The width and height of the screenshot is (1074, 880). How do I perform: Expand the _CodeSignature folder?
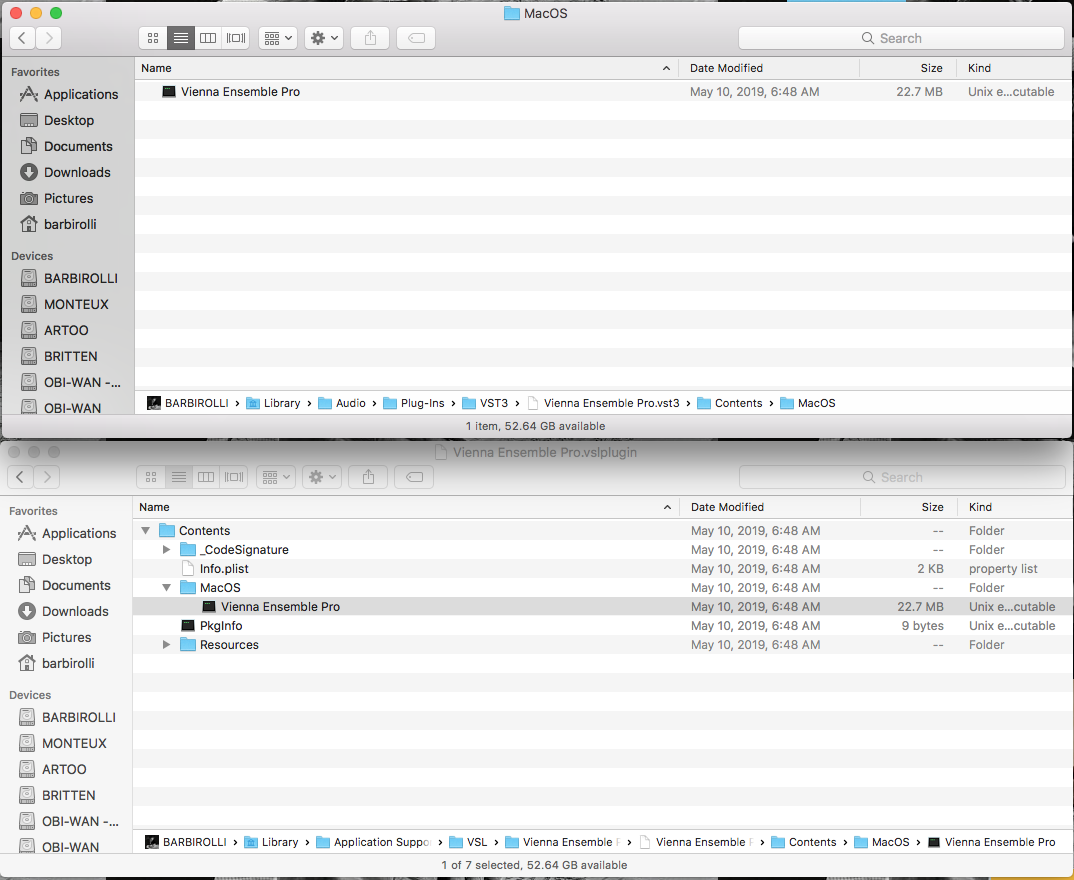pos(166,550)
